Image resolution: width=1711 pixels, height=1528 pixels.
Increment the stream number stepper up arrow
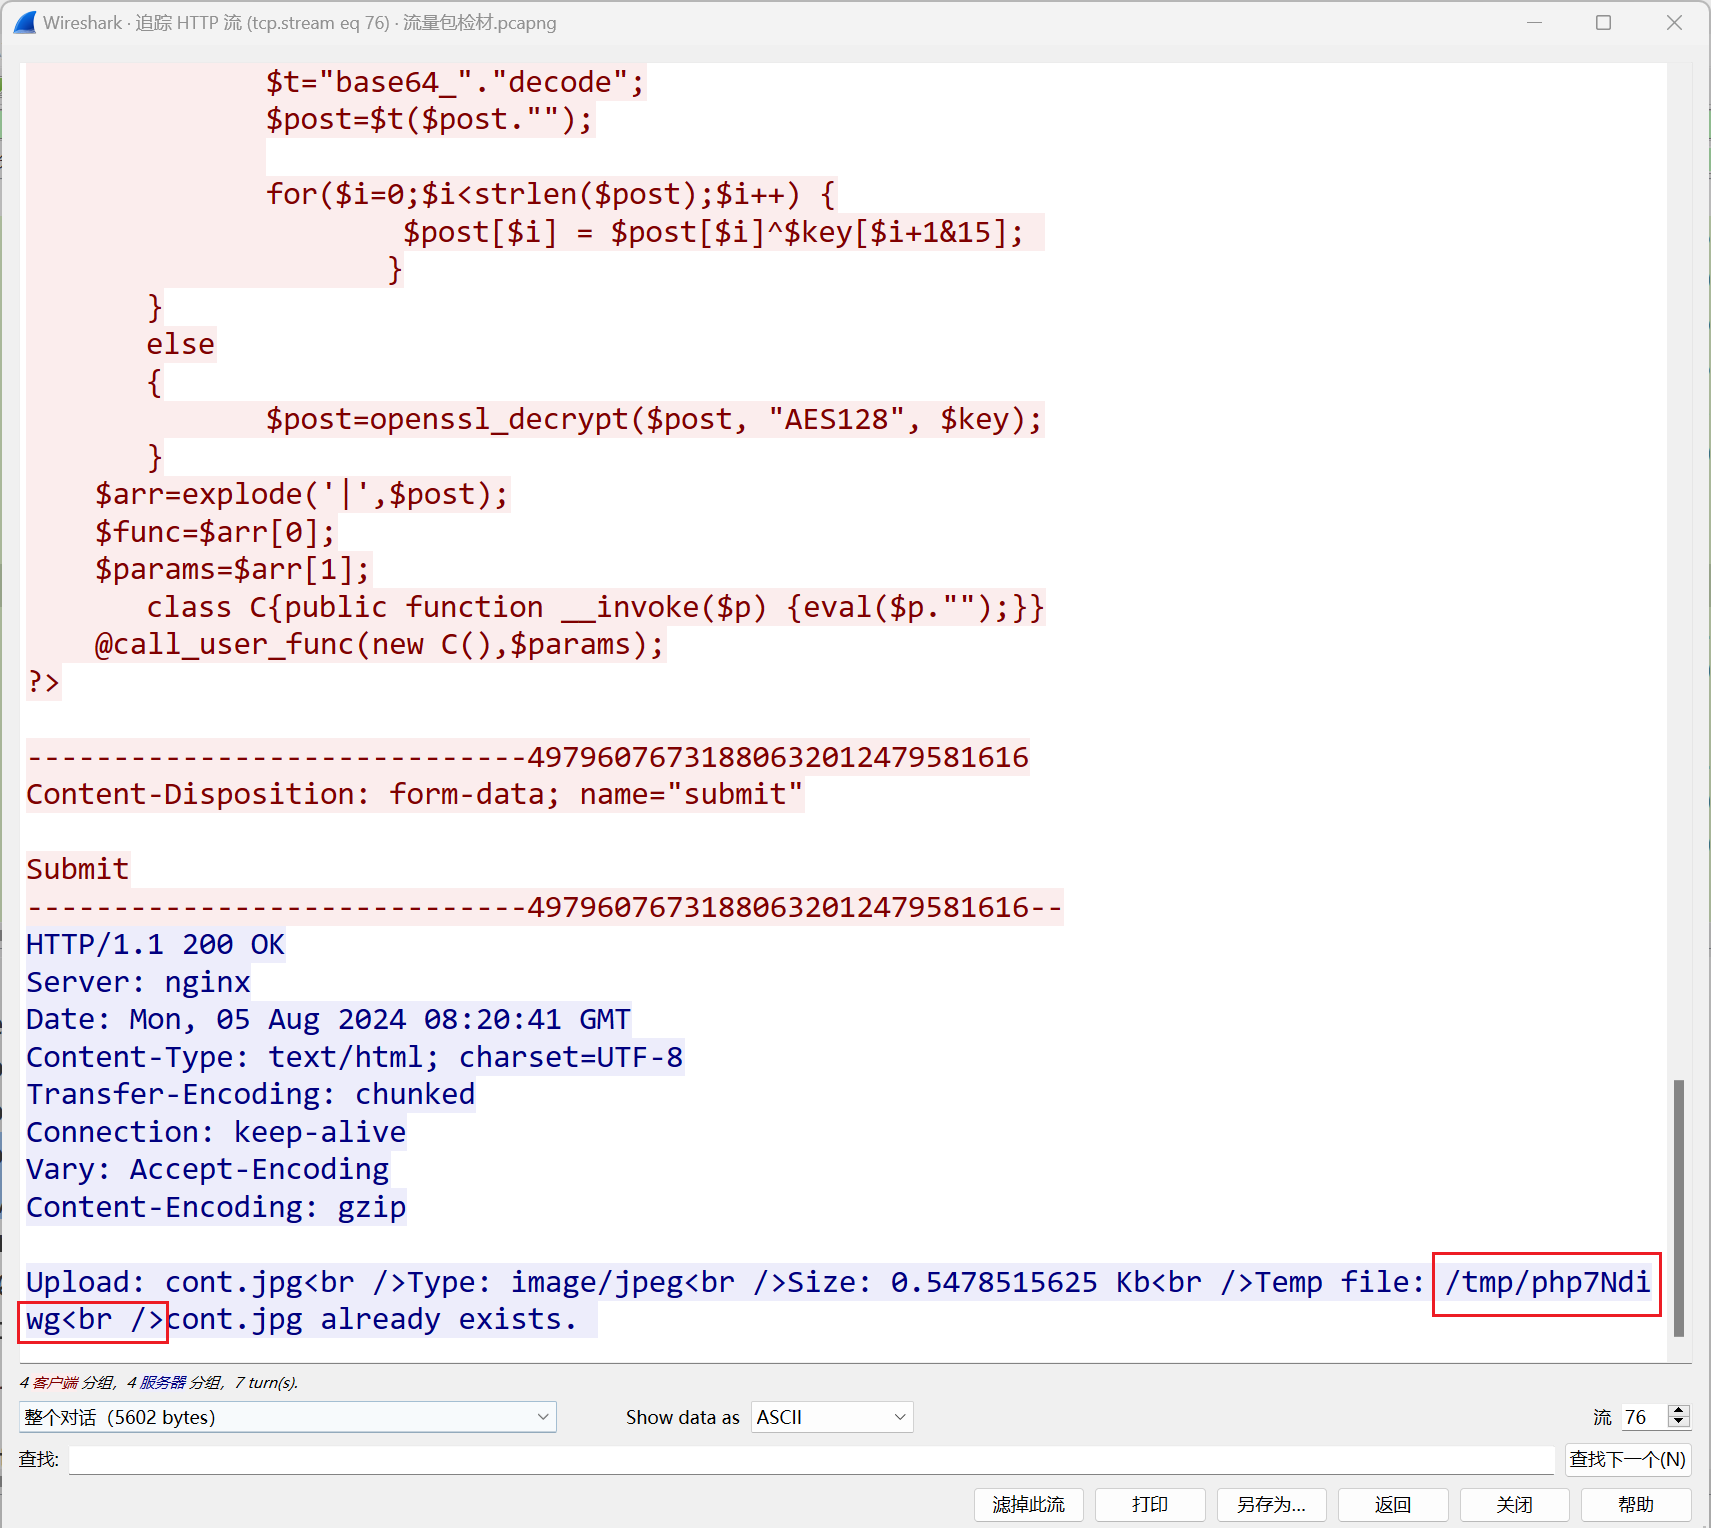(1679, 1410)
